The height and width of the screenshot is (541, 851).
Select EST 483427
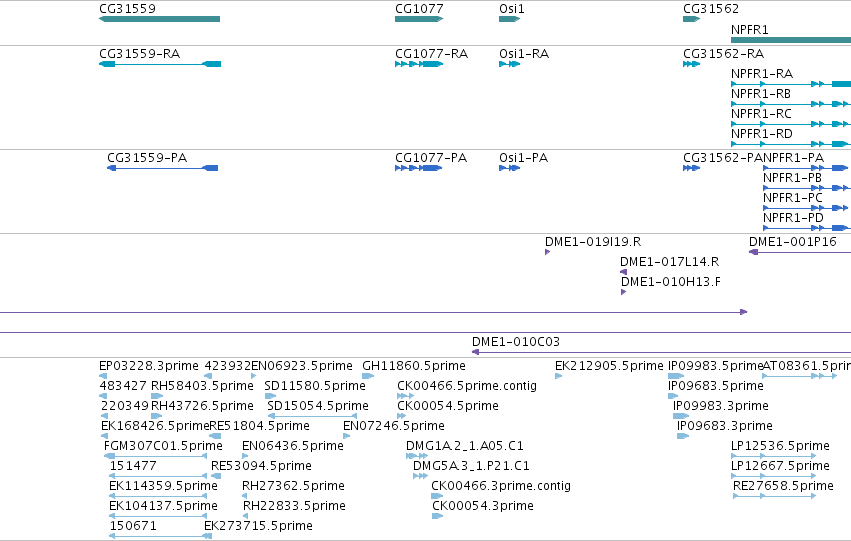(x=104, y=396)
